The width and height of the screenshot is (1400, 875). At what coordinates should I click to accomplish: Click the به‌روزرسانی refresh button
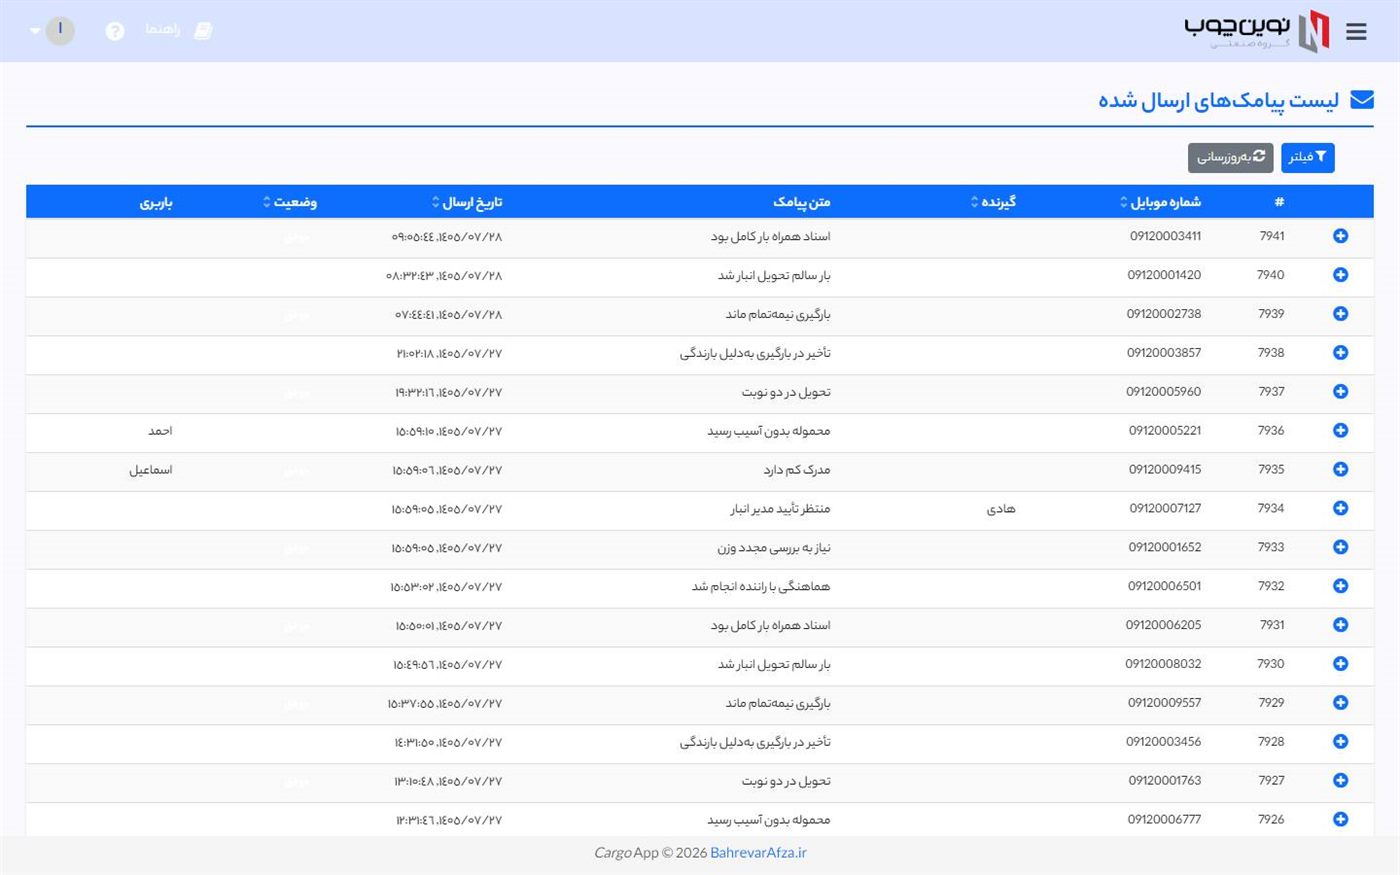(x=1231, y=157)
